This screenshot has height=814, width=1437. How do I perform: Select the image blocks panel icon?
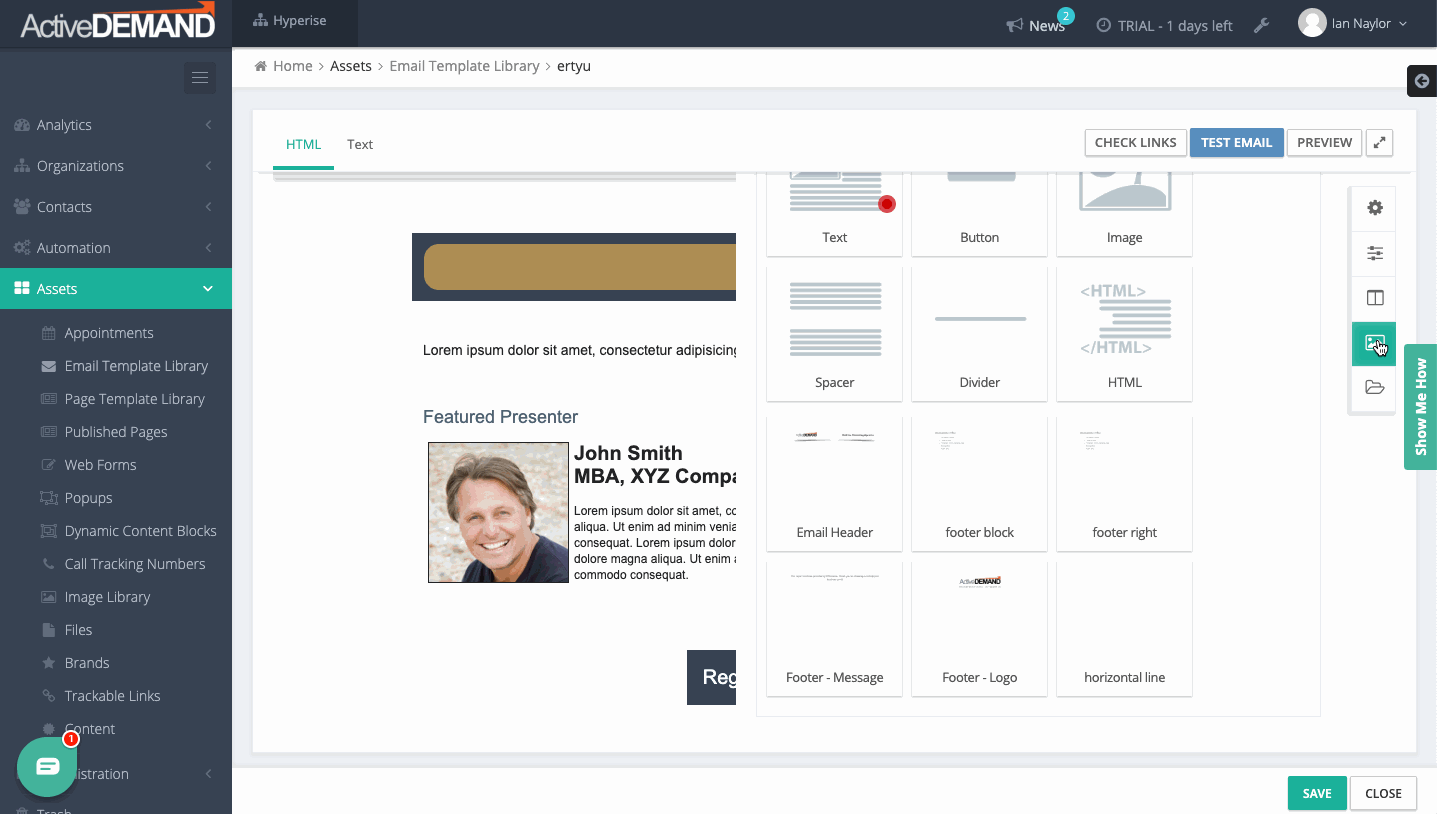[1375, 343]
